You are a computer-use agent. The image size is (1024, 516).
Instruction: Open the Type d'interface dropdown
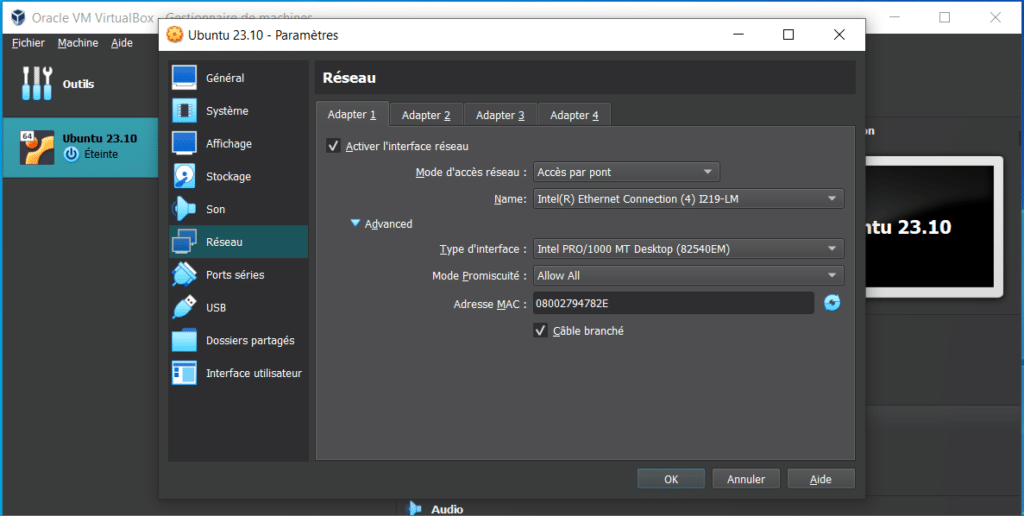click(688, 249)
